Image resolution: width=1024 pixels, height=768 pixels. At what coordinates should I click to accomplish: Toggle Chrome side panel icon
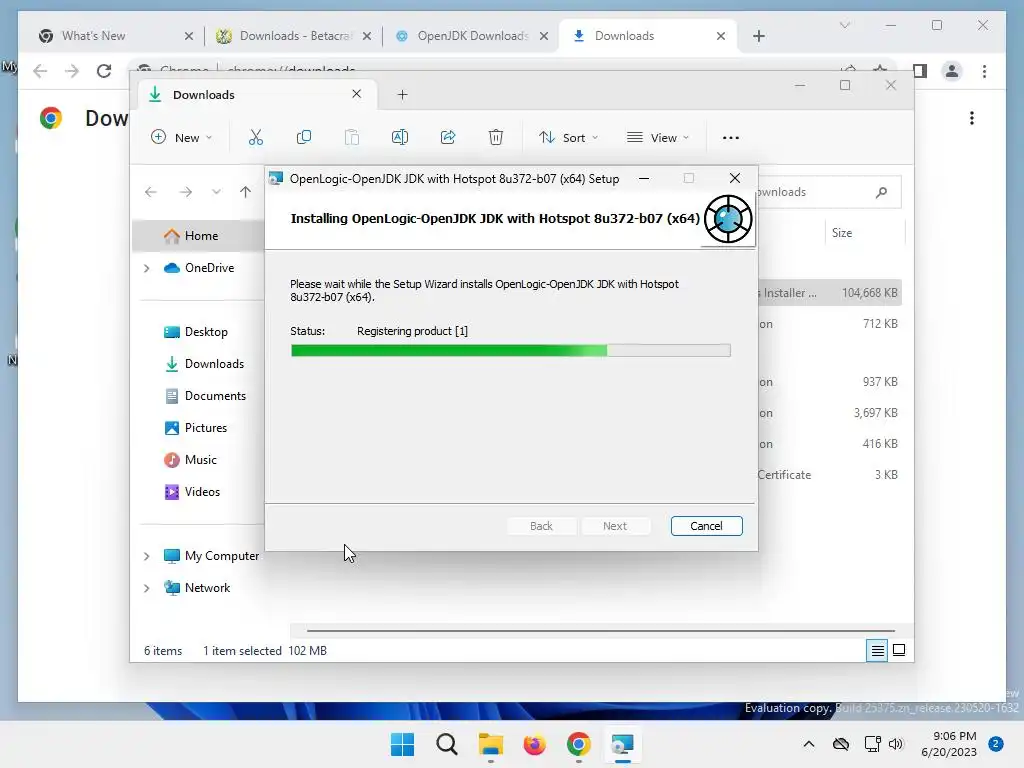pos(920,71)
